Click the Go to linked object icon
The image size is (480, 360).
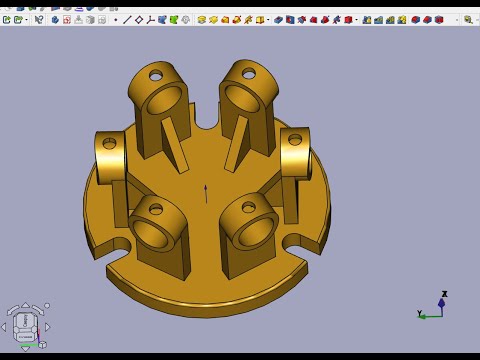[x=7, y=20]
